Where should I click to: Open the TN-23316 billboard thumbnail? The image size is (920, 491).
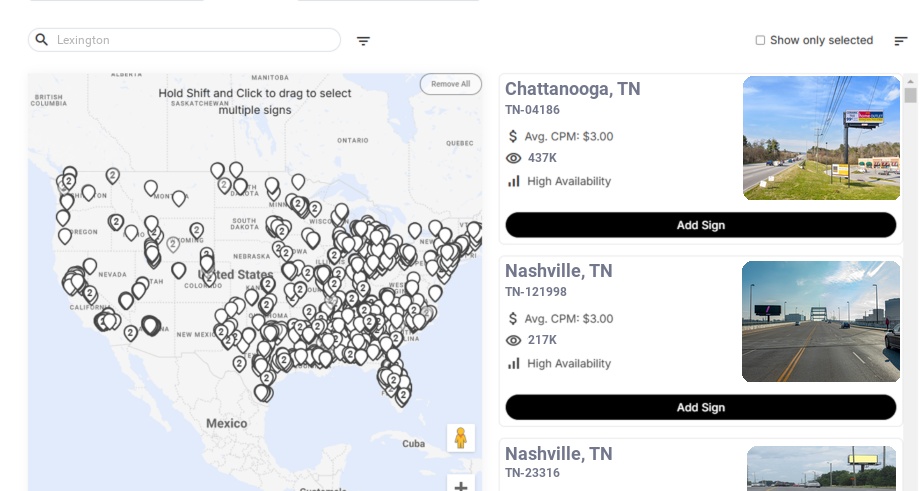pyautogui.click(x=823, y=468)
